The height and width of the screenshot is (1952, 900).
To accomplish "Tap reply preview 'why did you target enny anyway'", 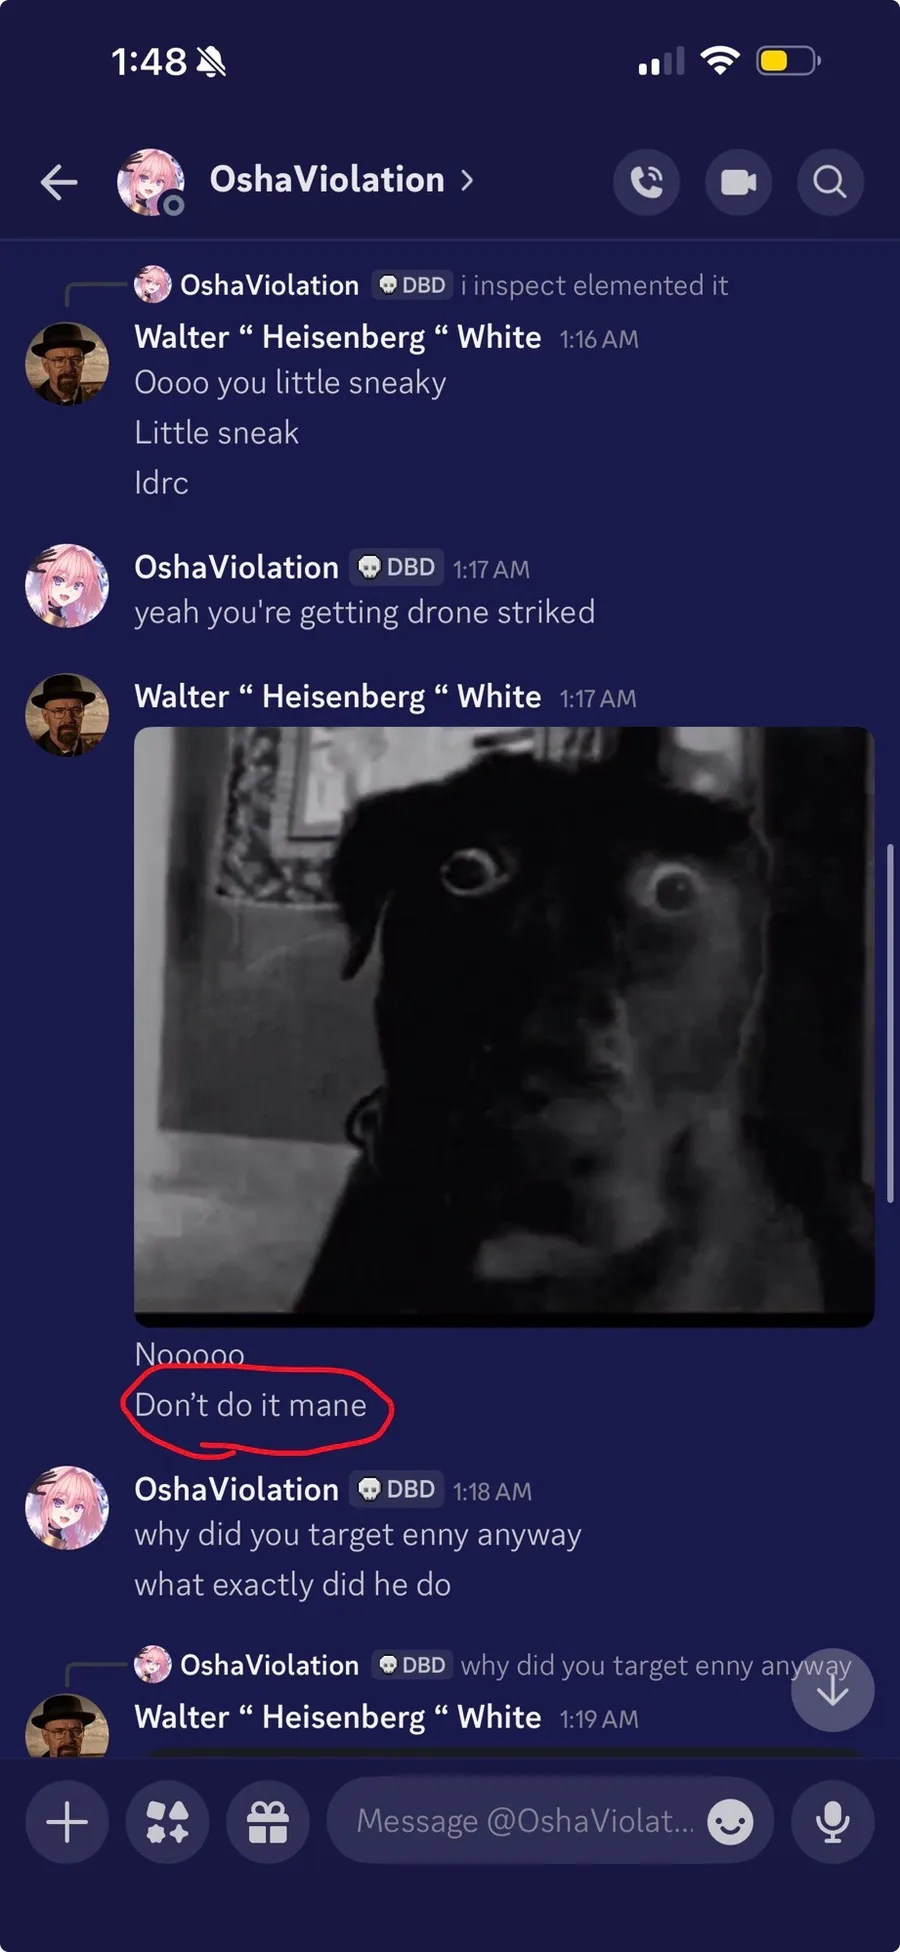I will [656, 1665].
